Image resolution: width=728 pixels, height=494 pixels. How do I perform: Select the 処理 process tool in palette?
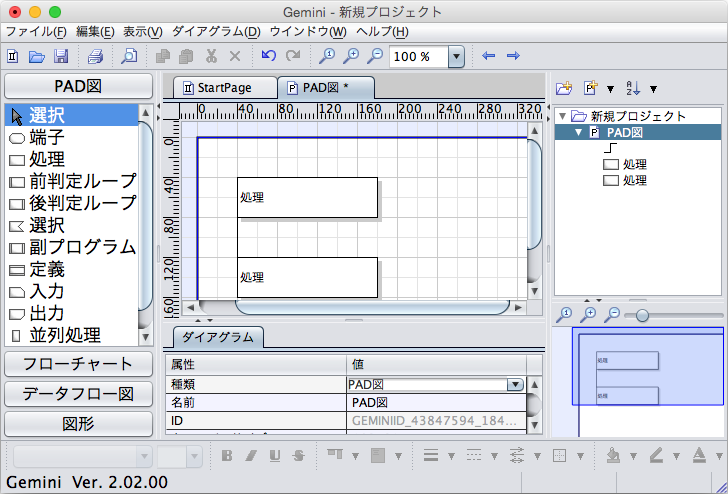click(x=72, y=159)
